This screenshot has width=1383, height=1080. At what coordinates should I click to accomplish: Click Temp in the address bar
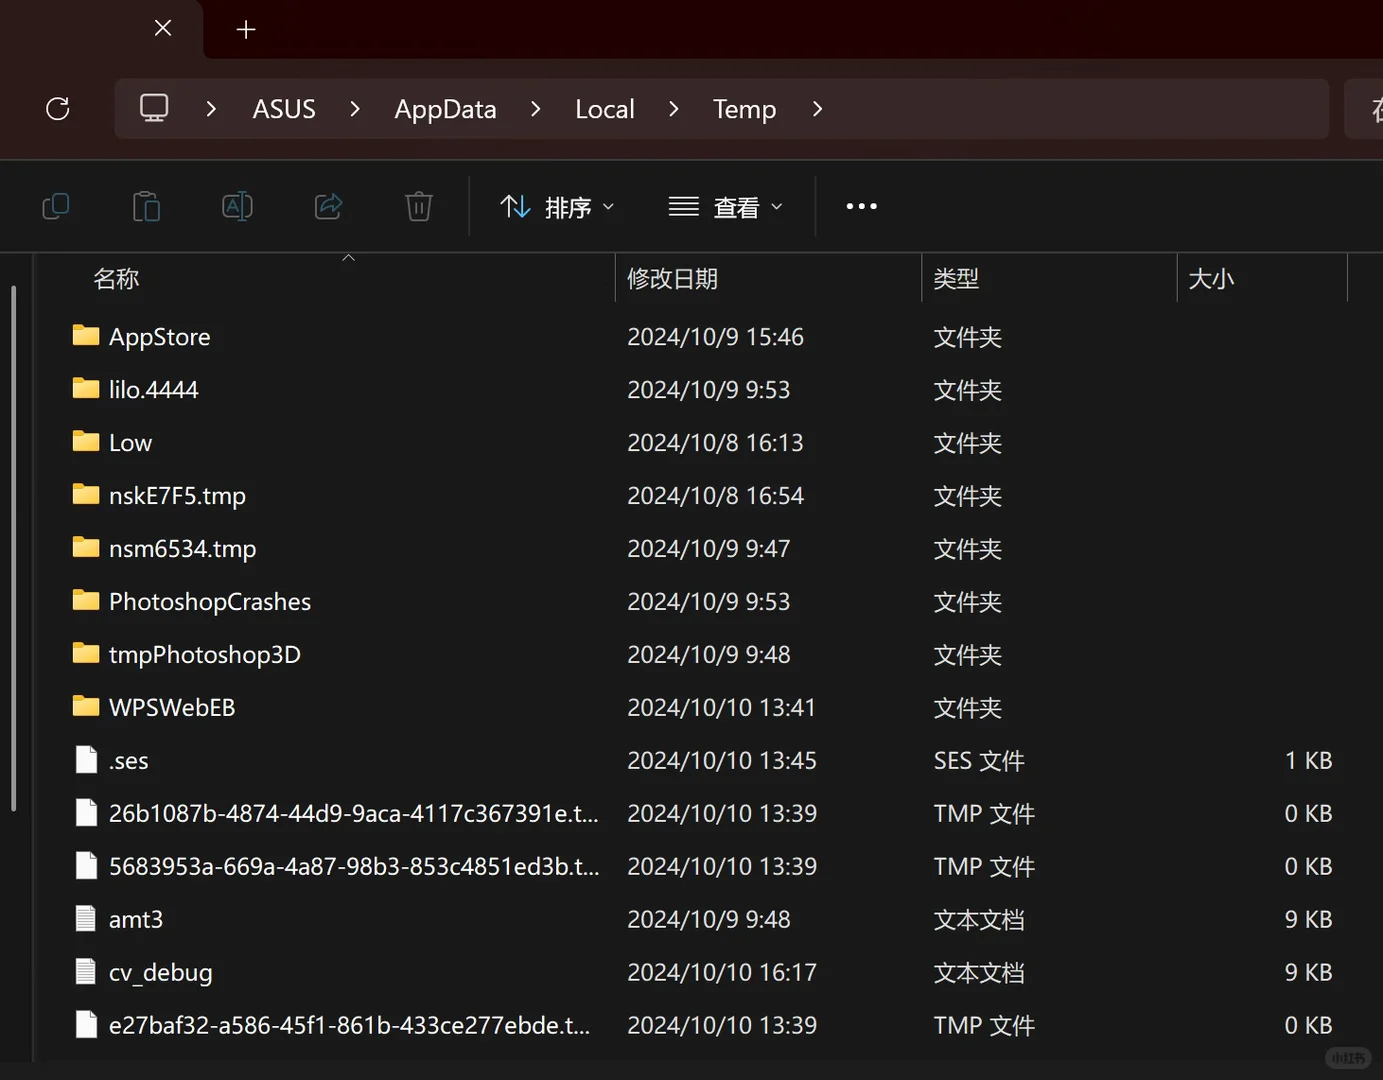(x=744, y=109)
